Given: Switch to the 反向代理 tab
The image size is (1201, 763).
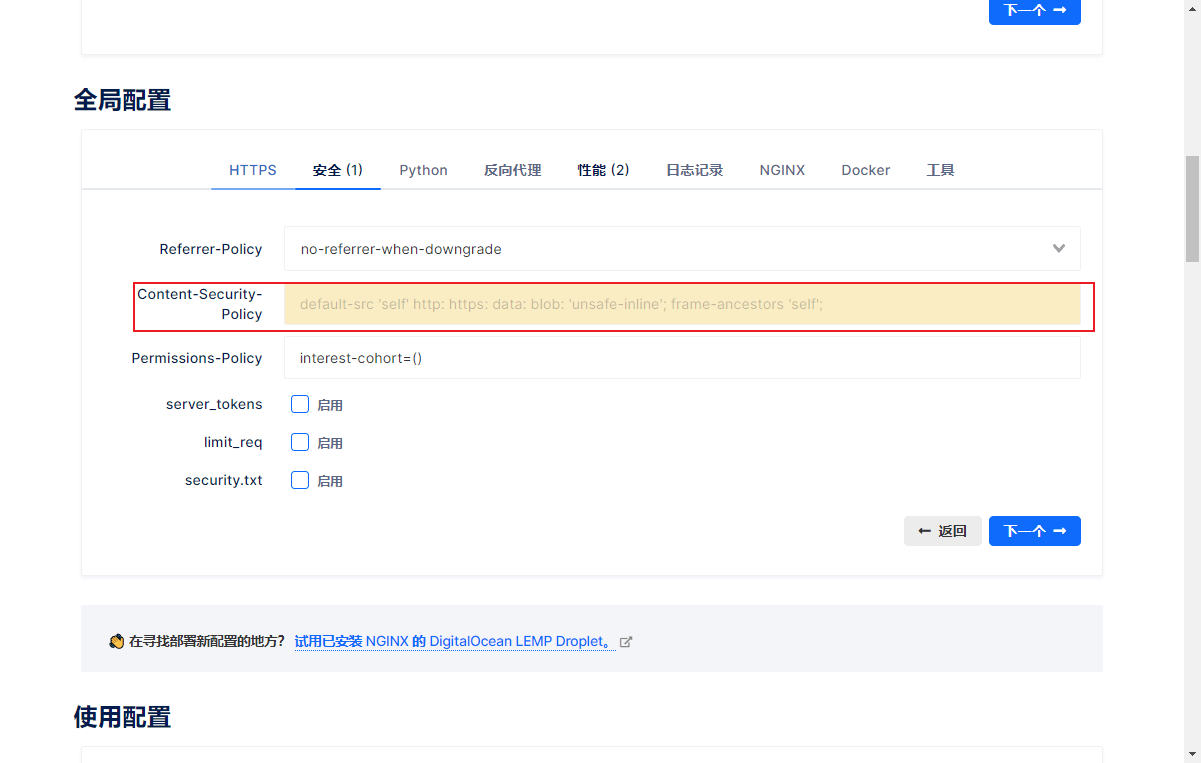Looking at the screenshot, I should tap(512, 170).
